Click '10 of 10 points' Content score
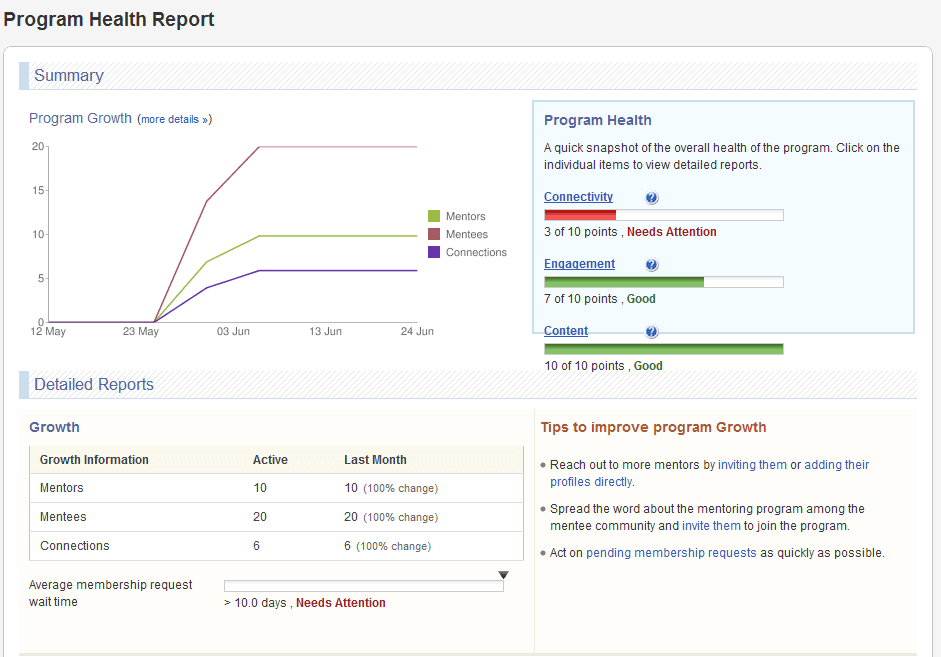The height and width of the screenshot is (657, 941). click(x=584, y=365)
